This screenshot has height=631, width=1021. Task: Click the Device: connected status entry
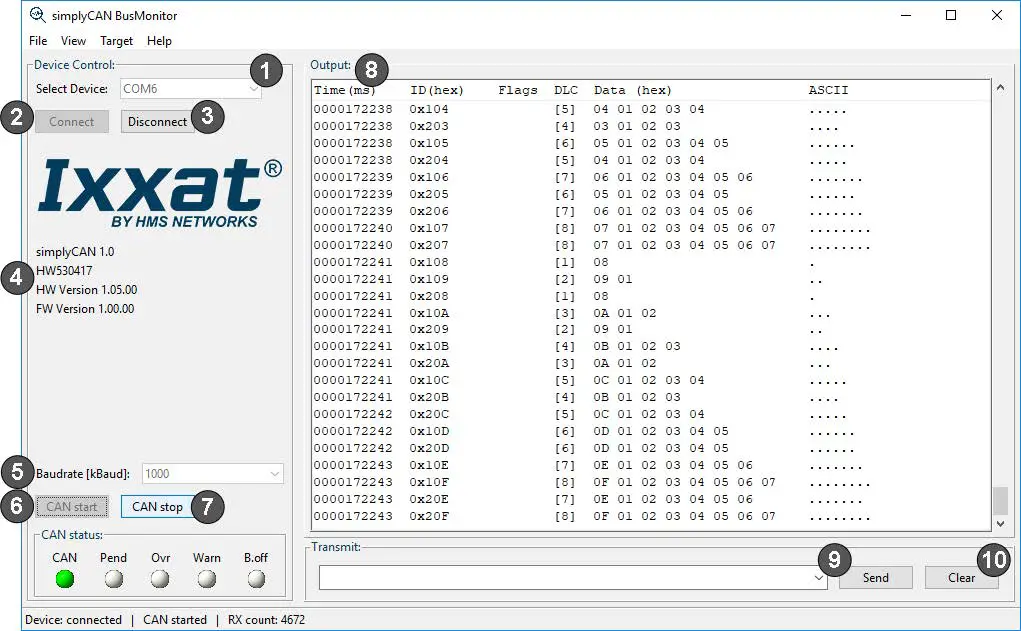(x=74, y=620)
